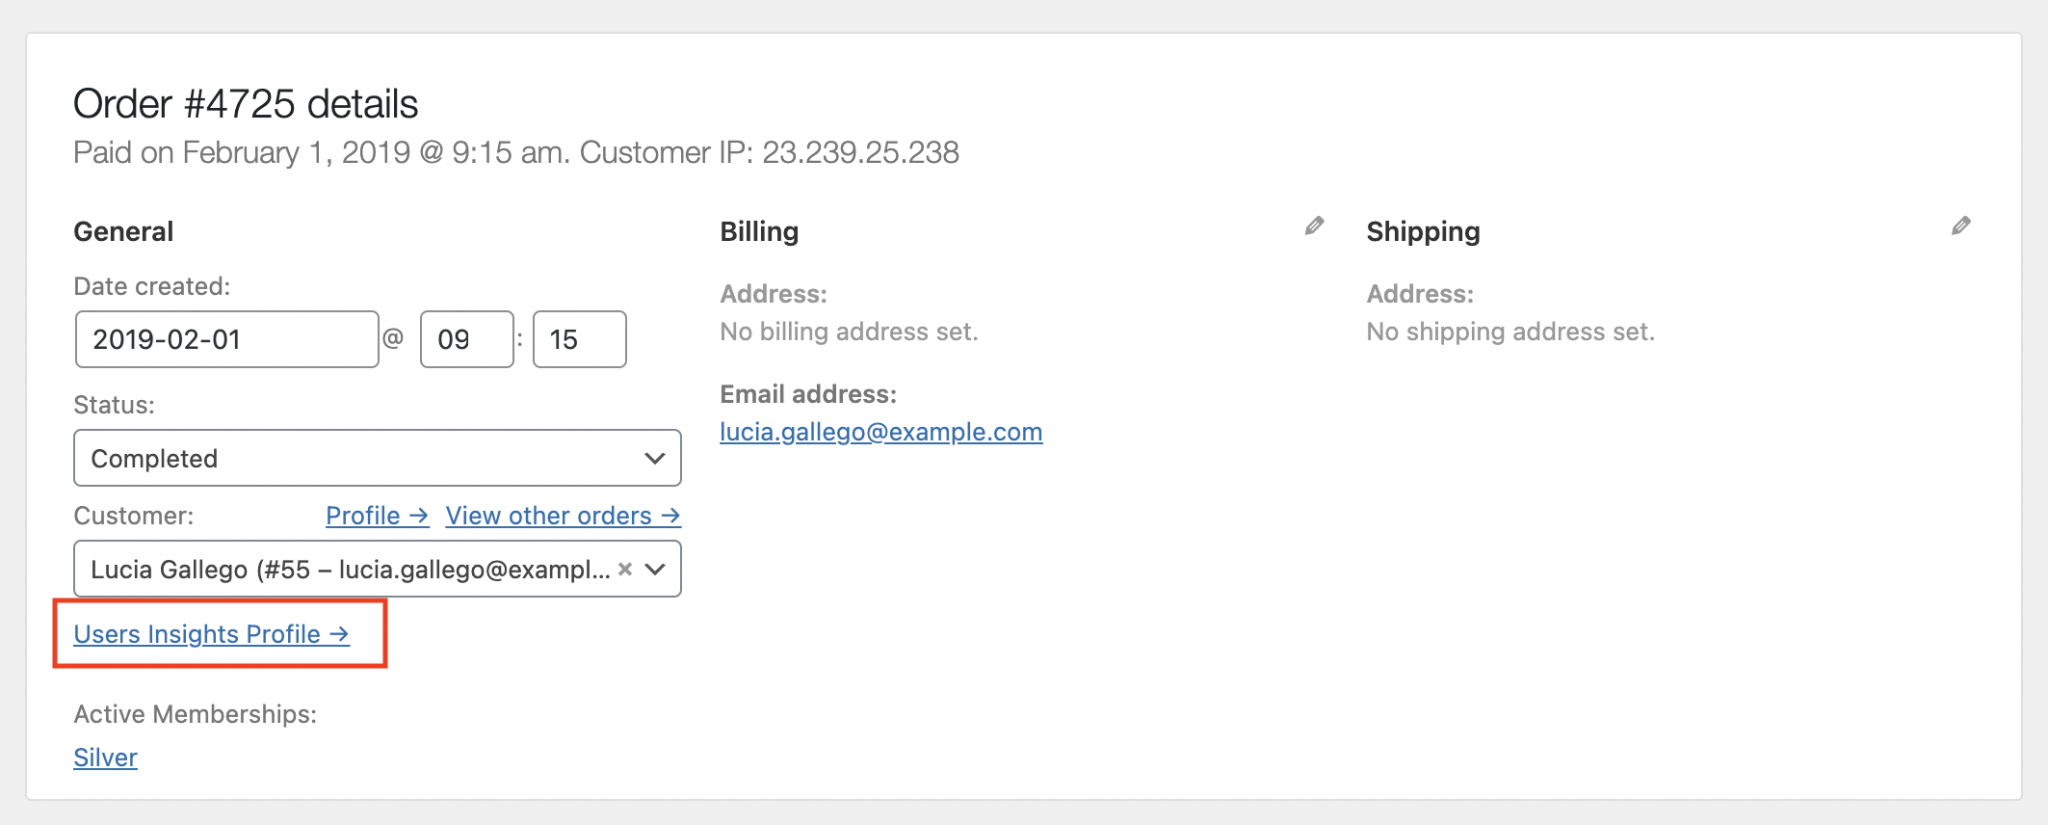Open the Users Insights Profile link

[x=211, y=634]
